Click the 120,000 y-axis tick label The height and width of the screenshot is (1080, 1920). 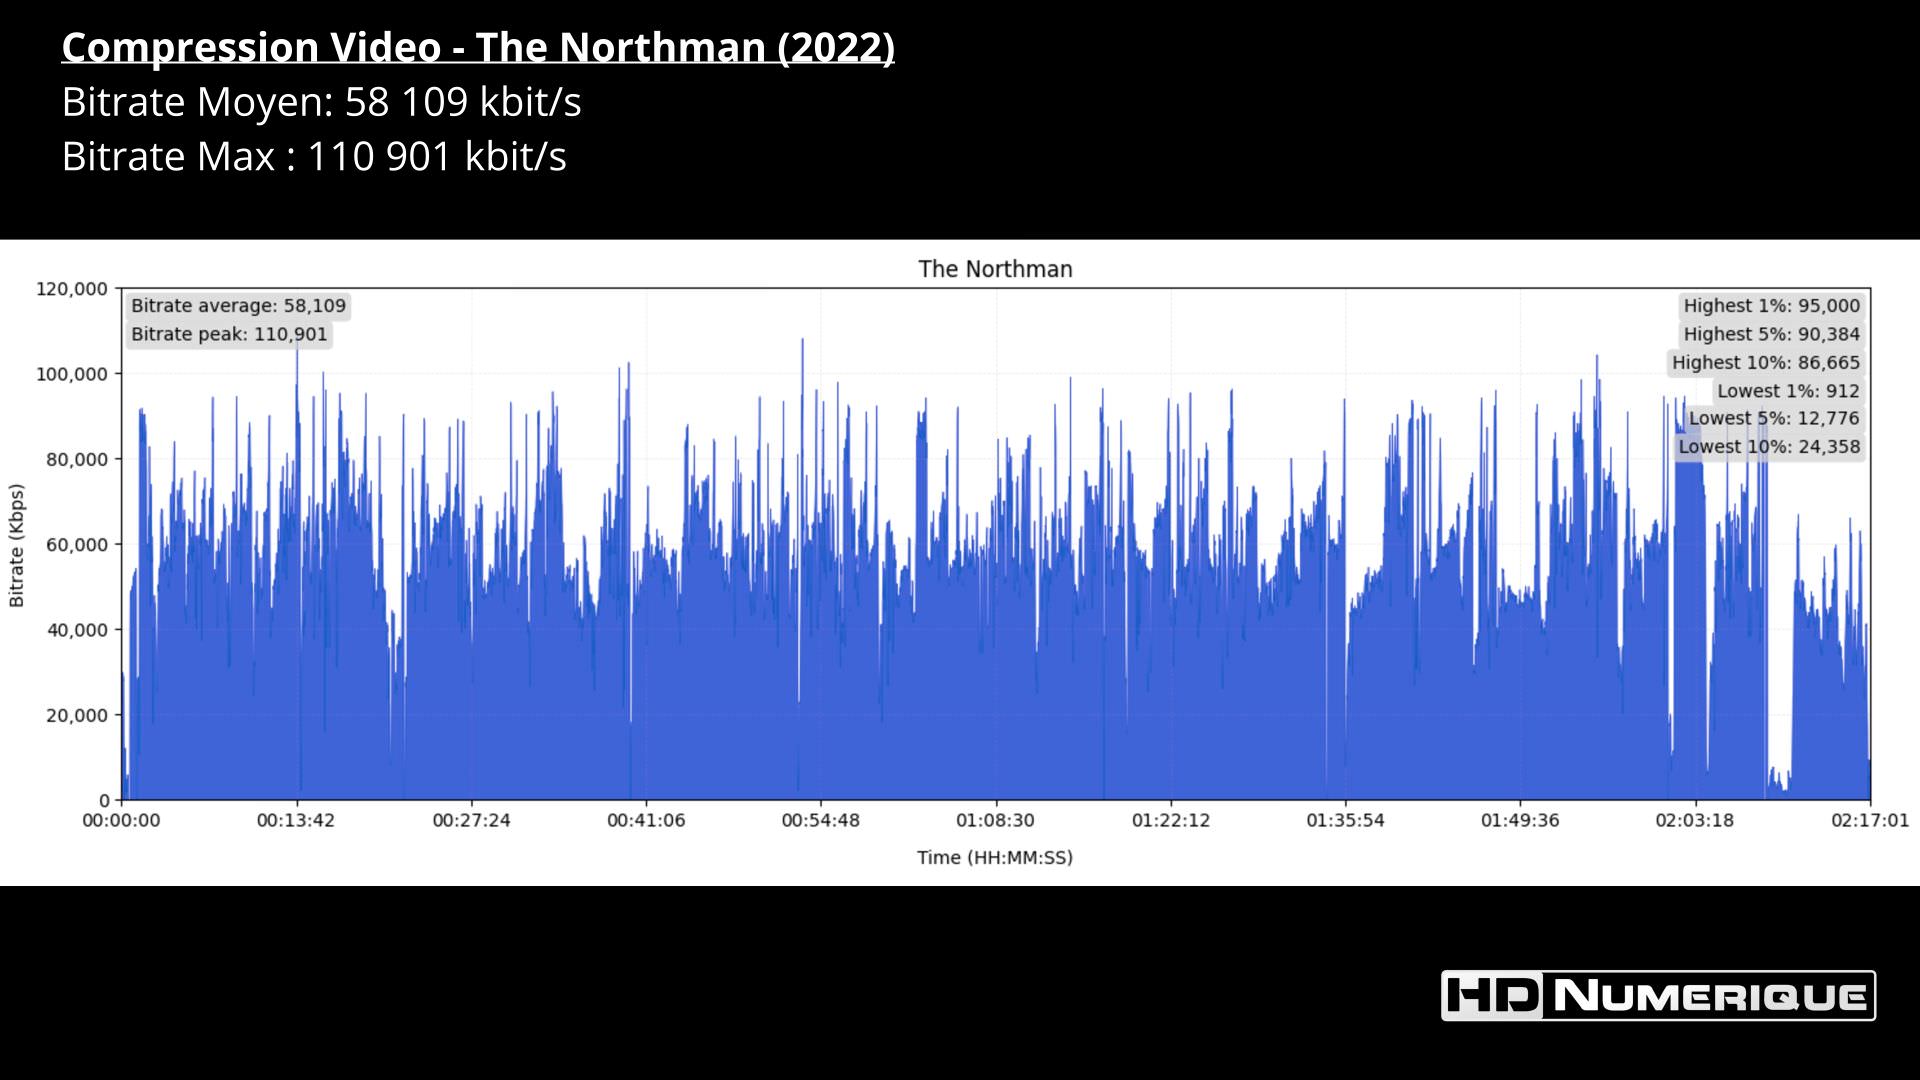coord(71,289)
